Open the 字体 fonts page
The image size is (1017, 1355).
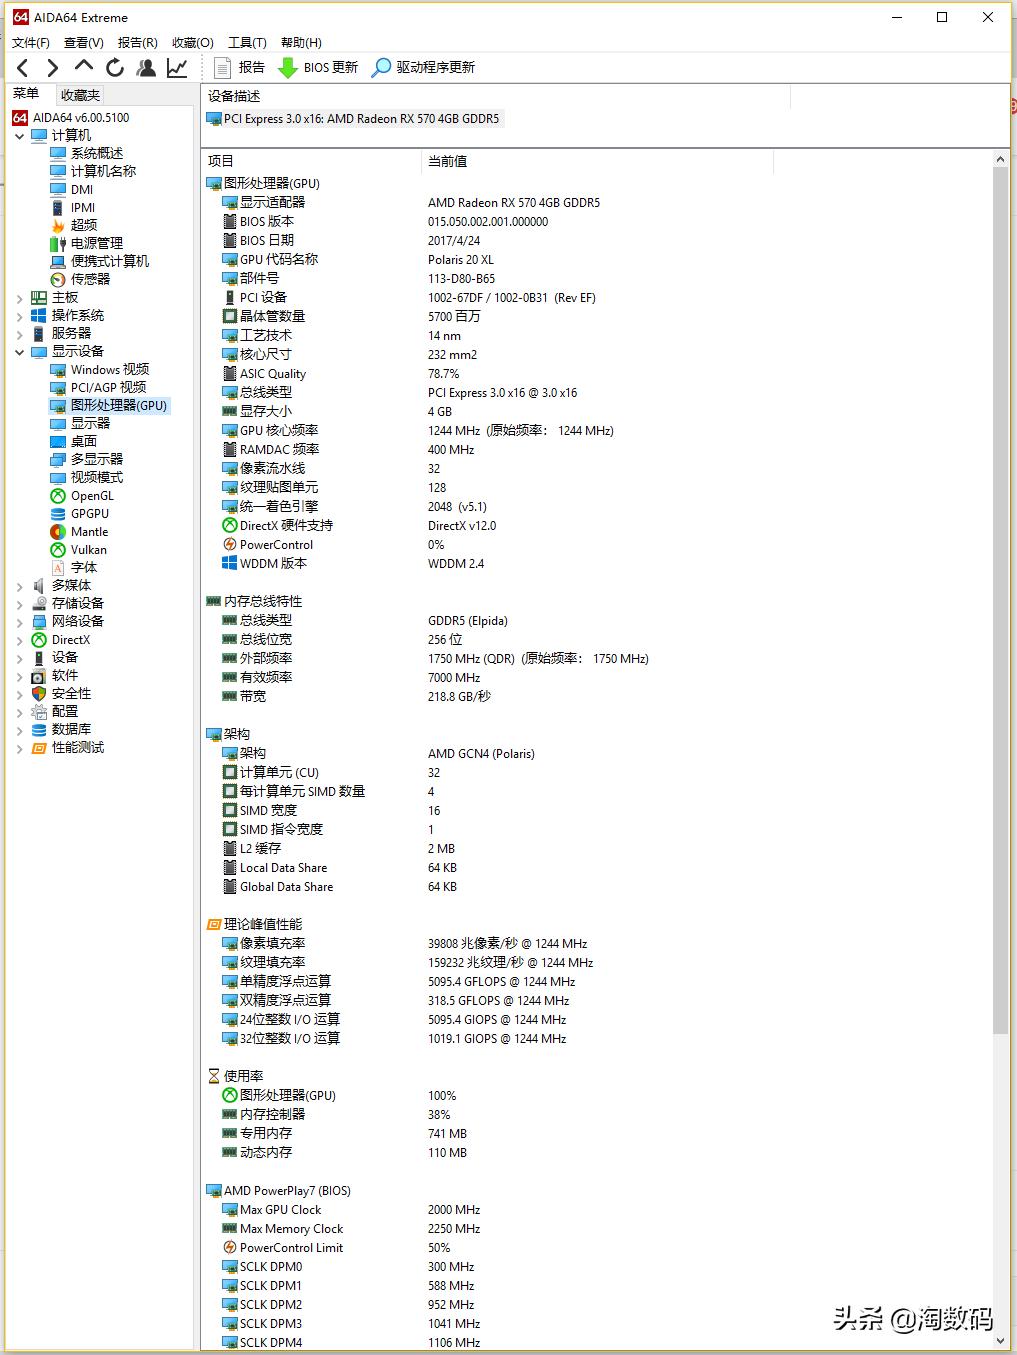click(83, 567)
